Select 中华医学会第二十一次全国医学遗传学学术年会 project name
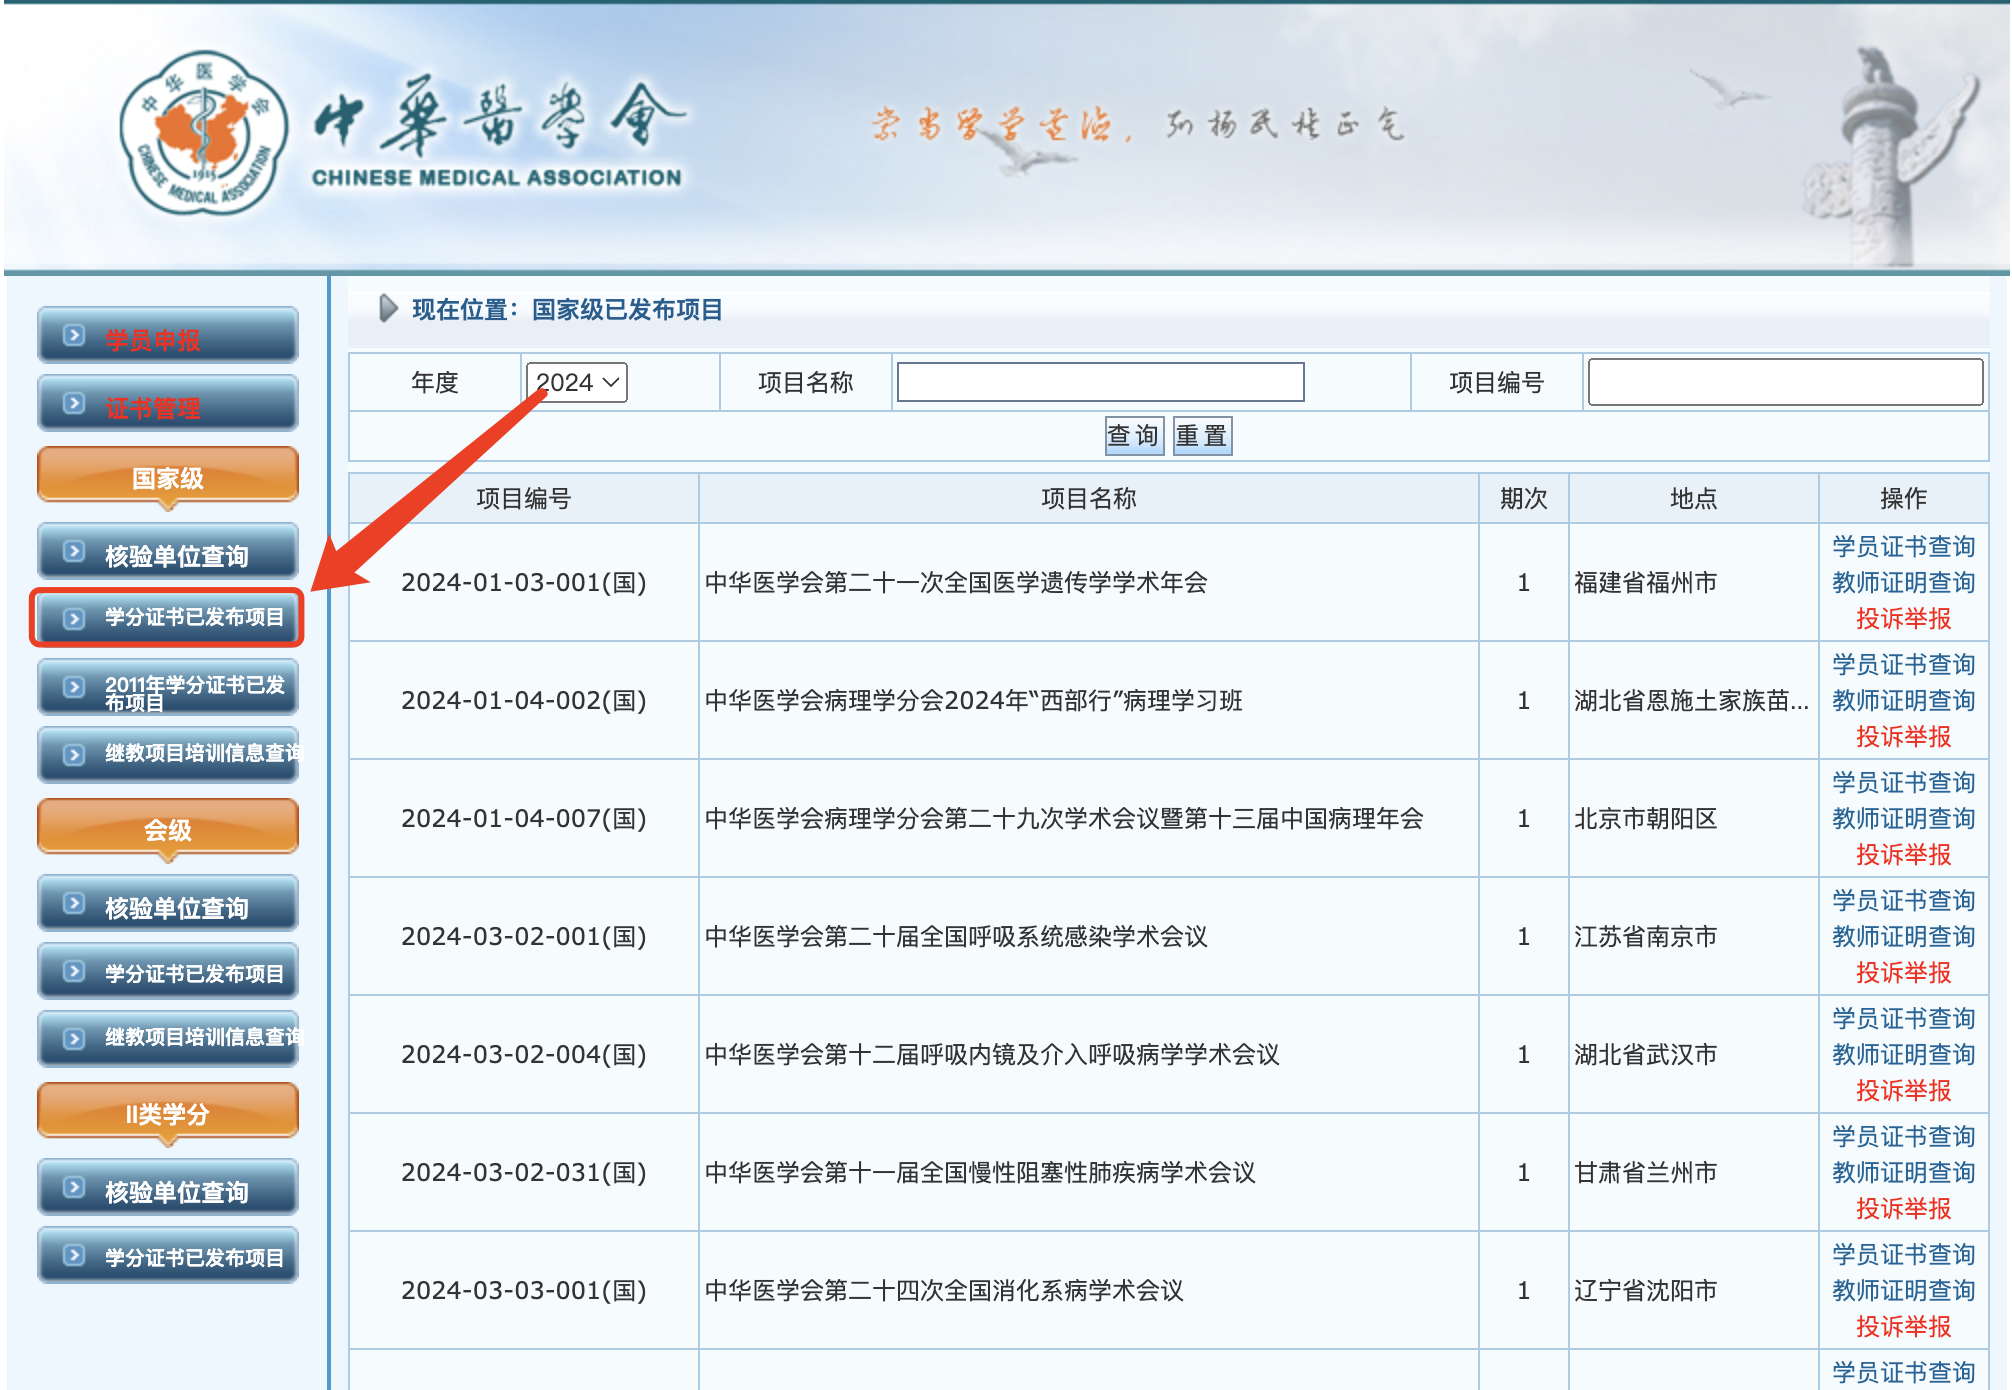This screenshot has height=1390, width=2012. point(956,583)
